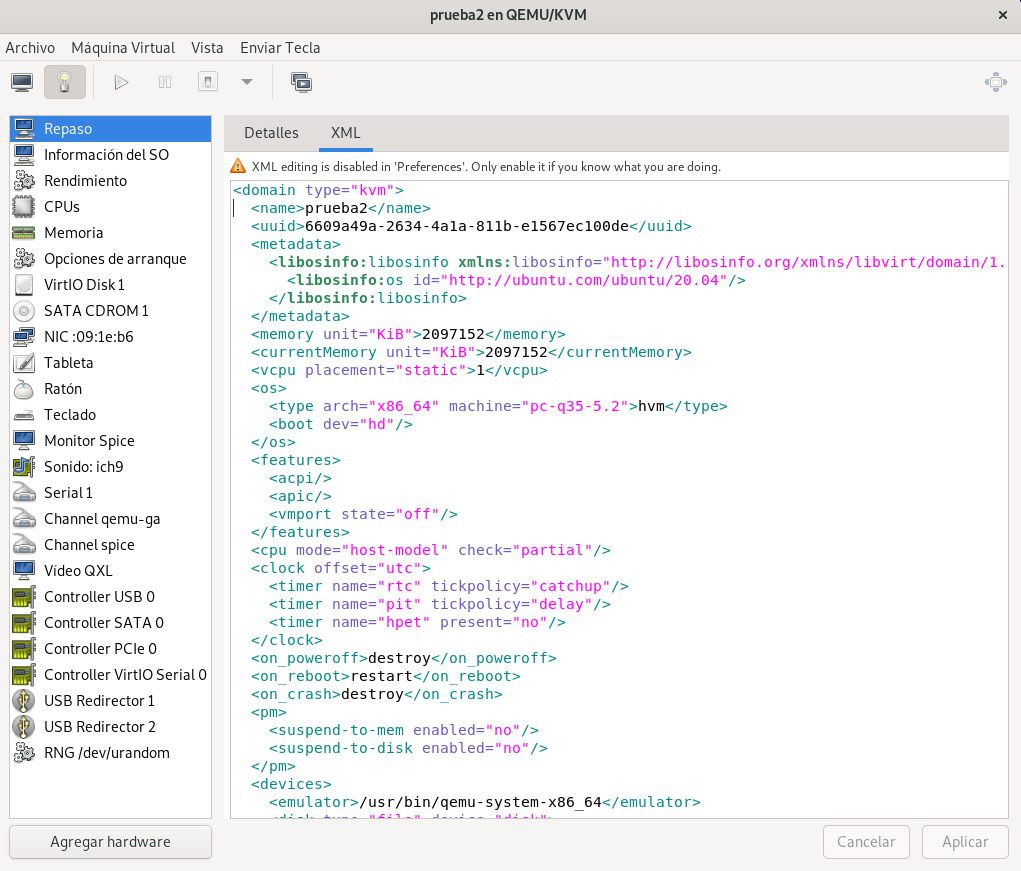Select Controller USB 0 entry
Image resolution: width=1021 pixels, height=871 pixels.
(111, 597)
